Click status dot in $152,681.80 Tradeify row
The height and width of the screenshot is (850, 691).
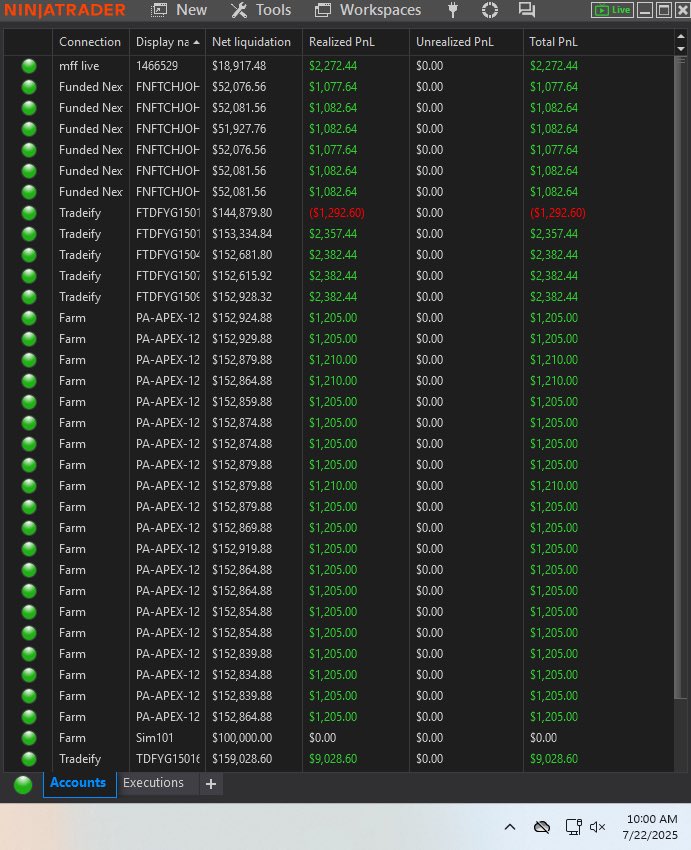click(29, 255)
